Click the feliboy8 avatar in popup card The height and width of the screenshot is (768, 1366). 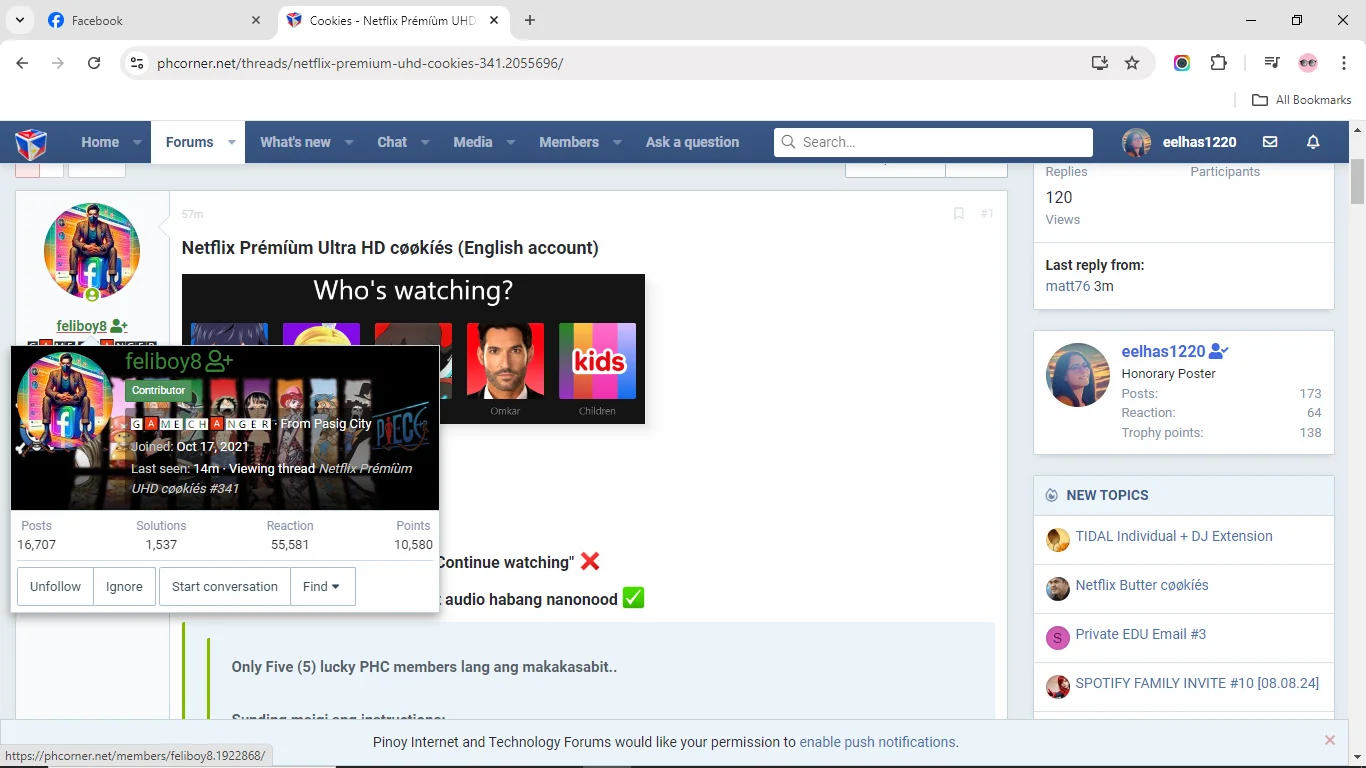click(x=65, y=401)
